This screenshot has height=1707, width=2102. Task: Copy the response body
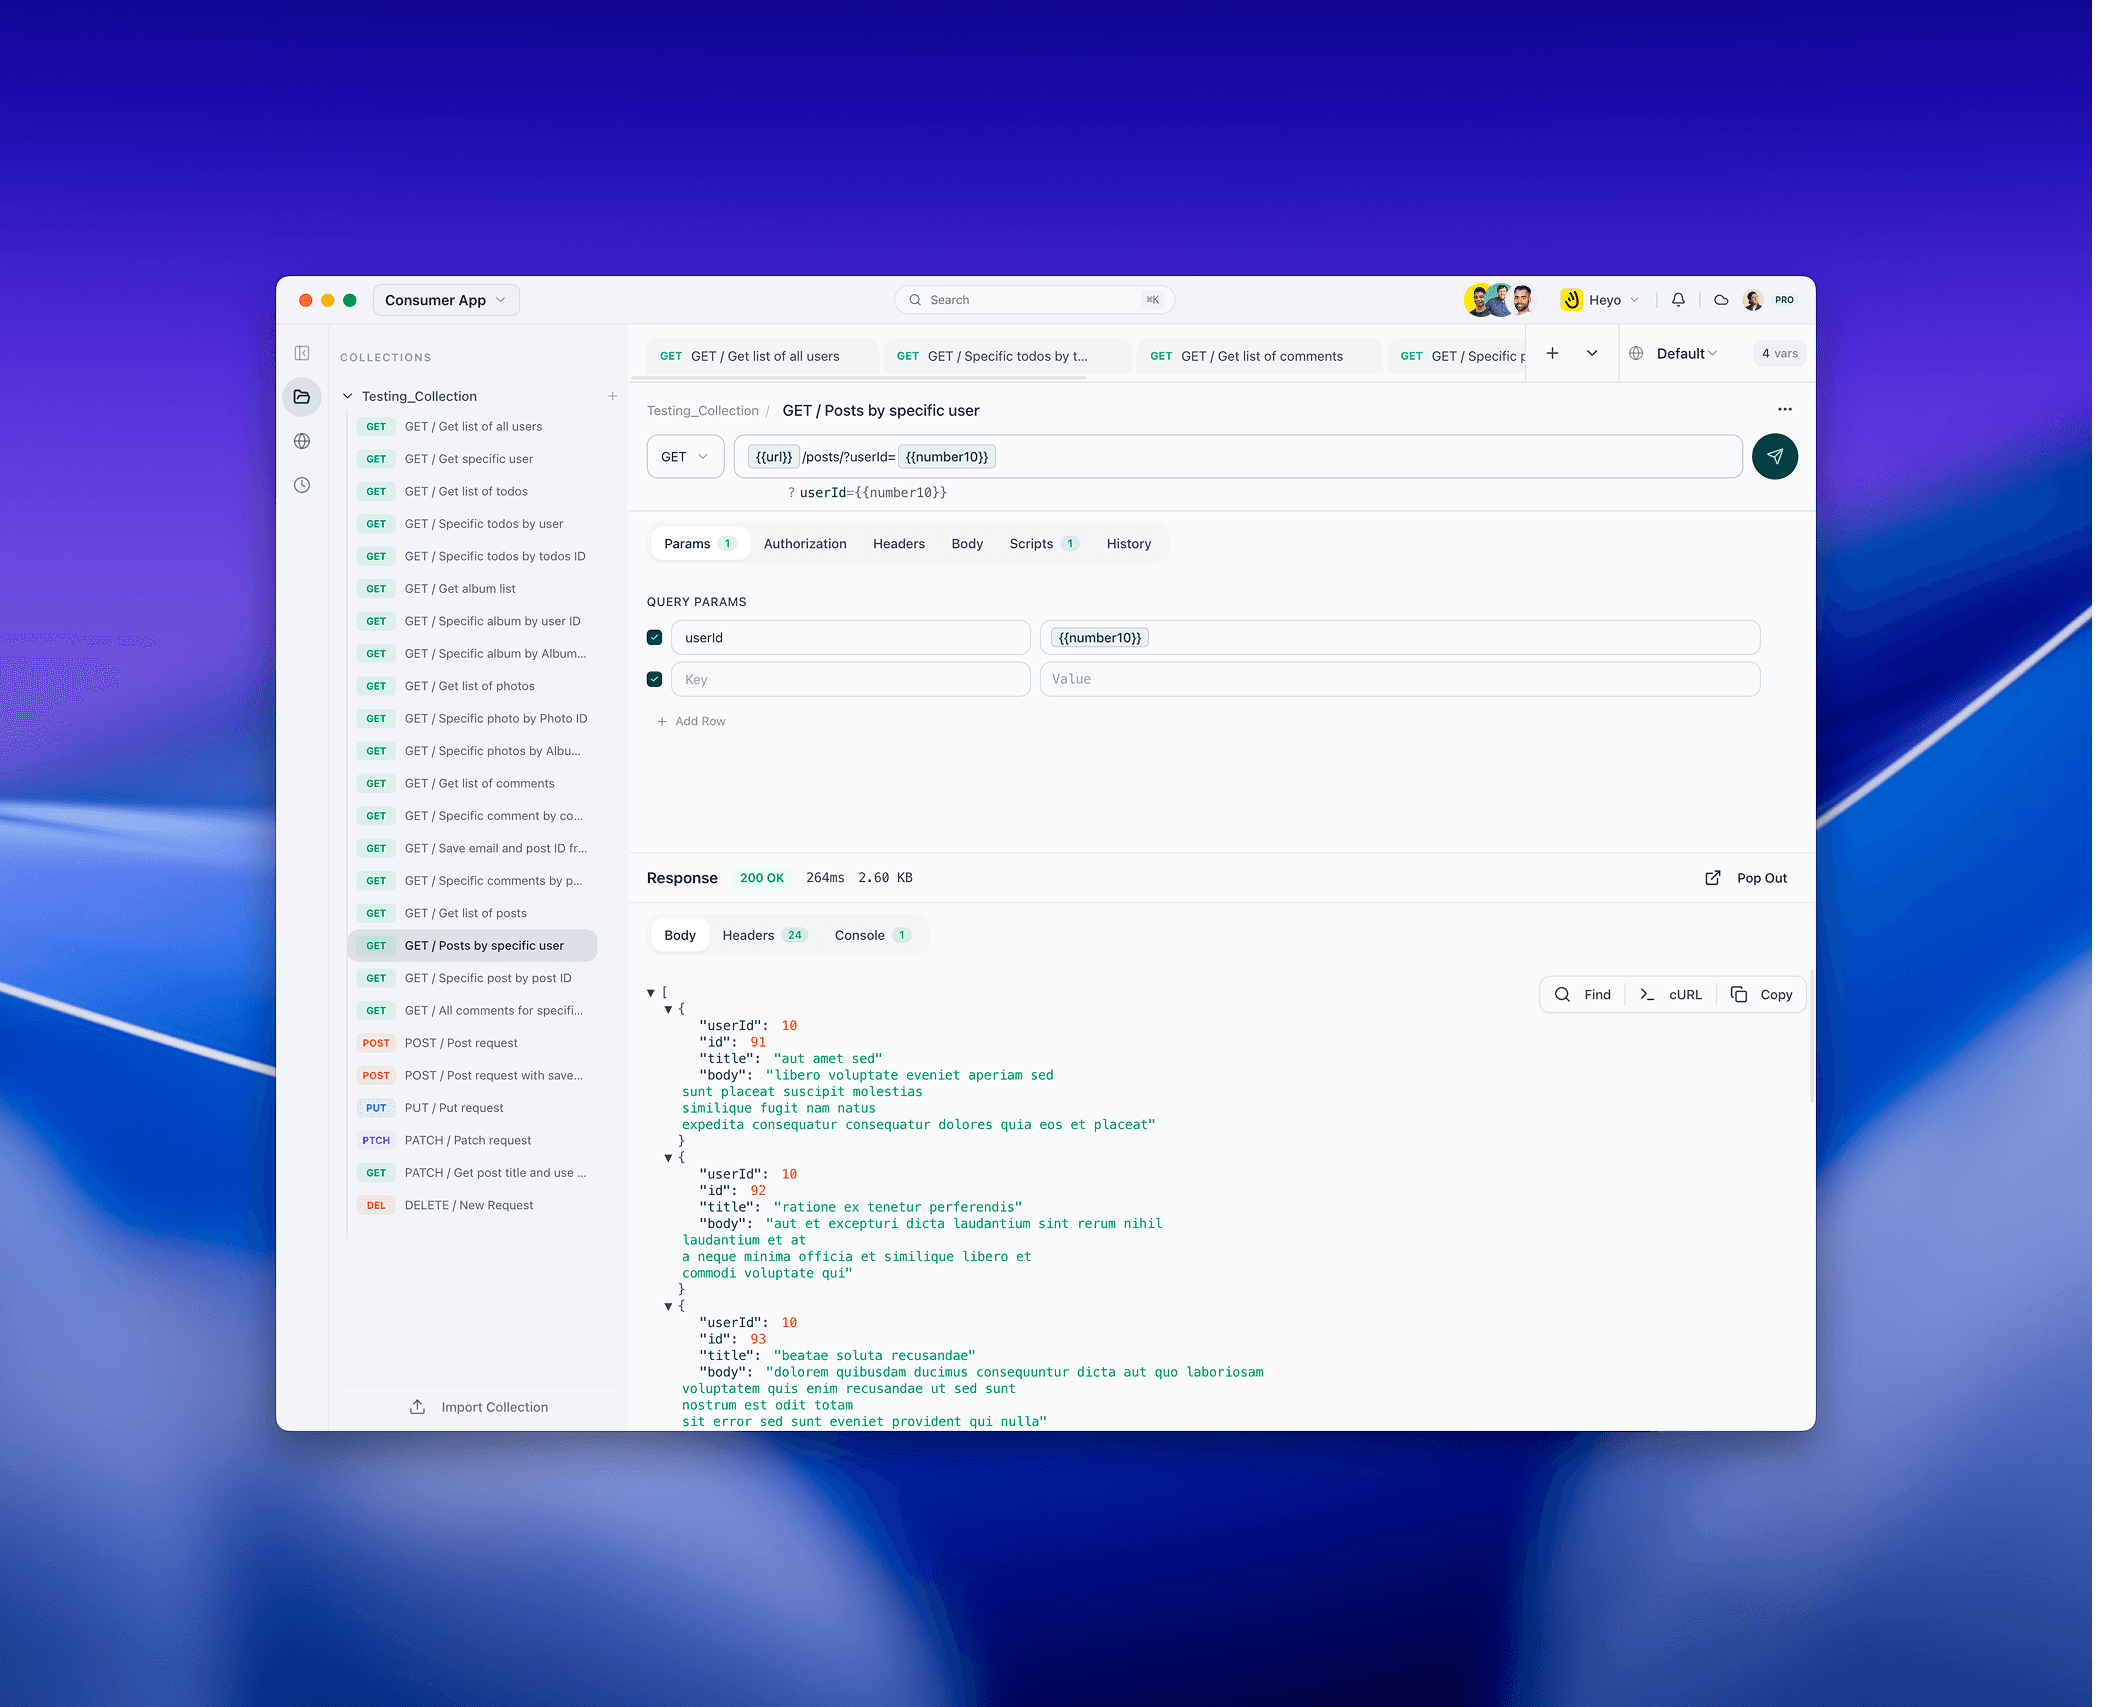[1763, 994]
